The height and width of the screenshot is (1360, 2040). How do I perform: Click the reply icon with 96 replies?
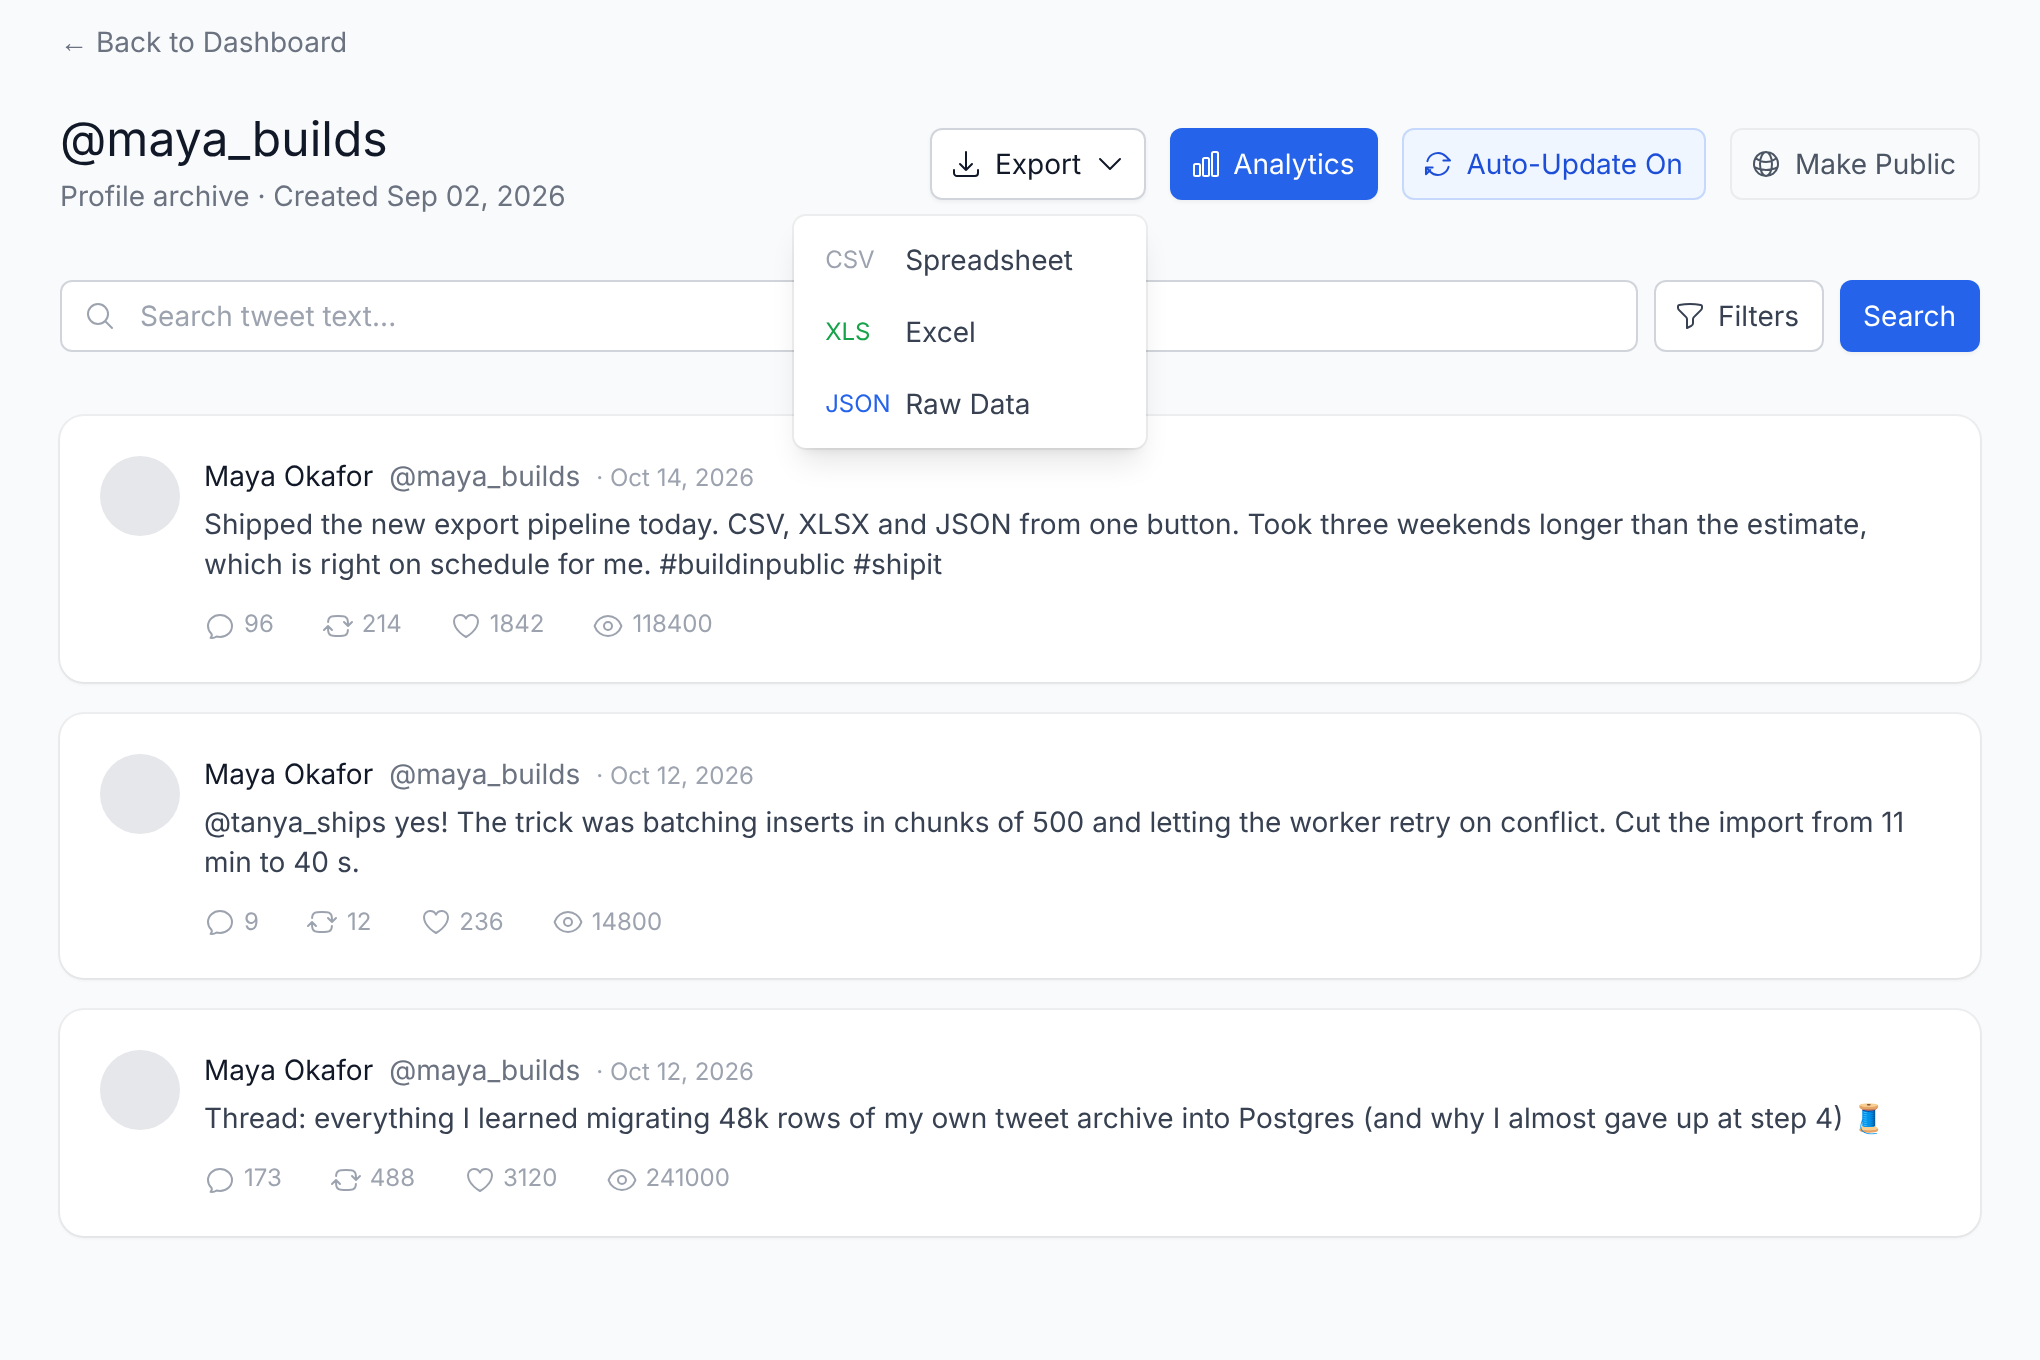click(219, 626)
